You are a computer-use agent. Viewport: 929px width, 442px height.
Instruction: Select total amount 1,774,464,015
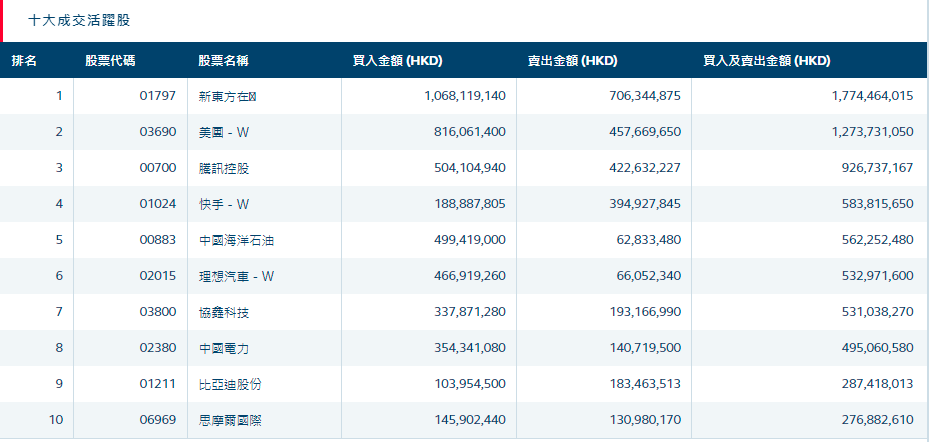point(873,96)
